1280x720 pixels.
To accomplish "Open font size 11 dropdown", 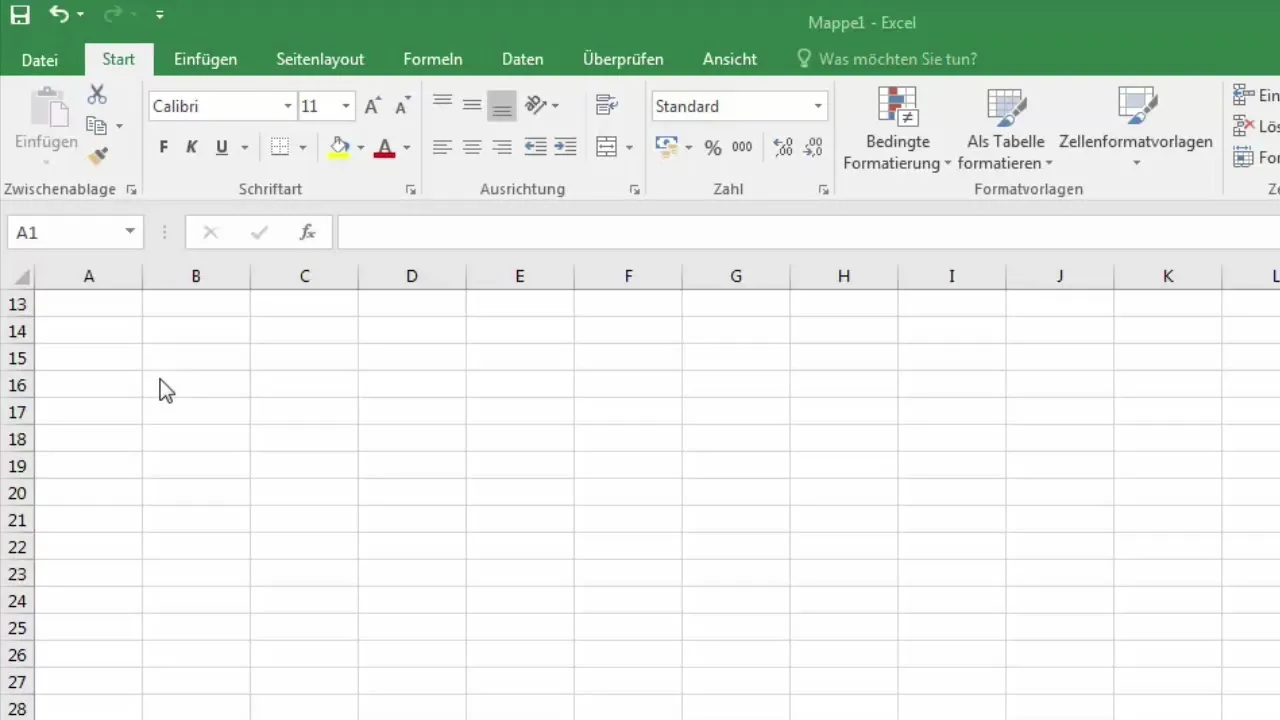I will [346, 106].
